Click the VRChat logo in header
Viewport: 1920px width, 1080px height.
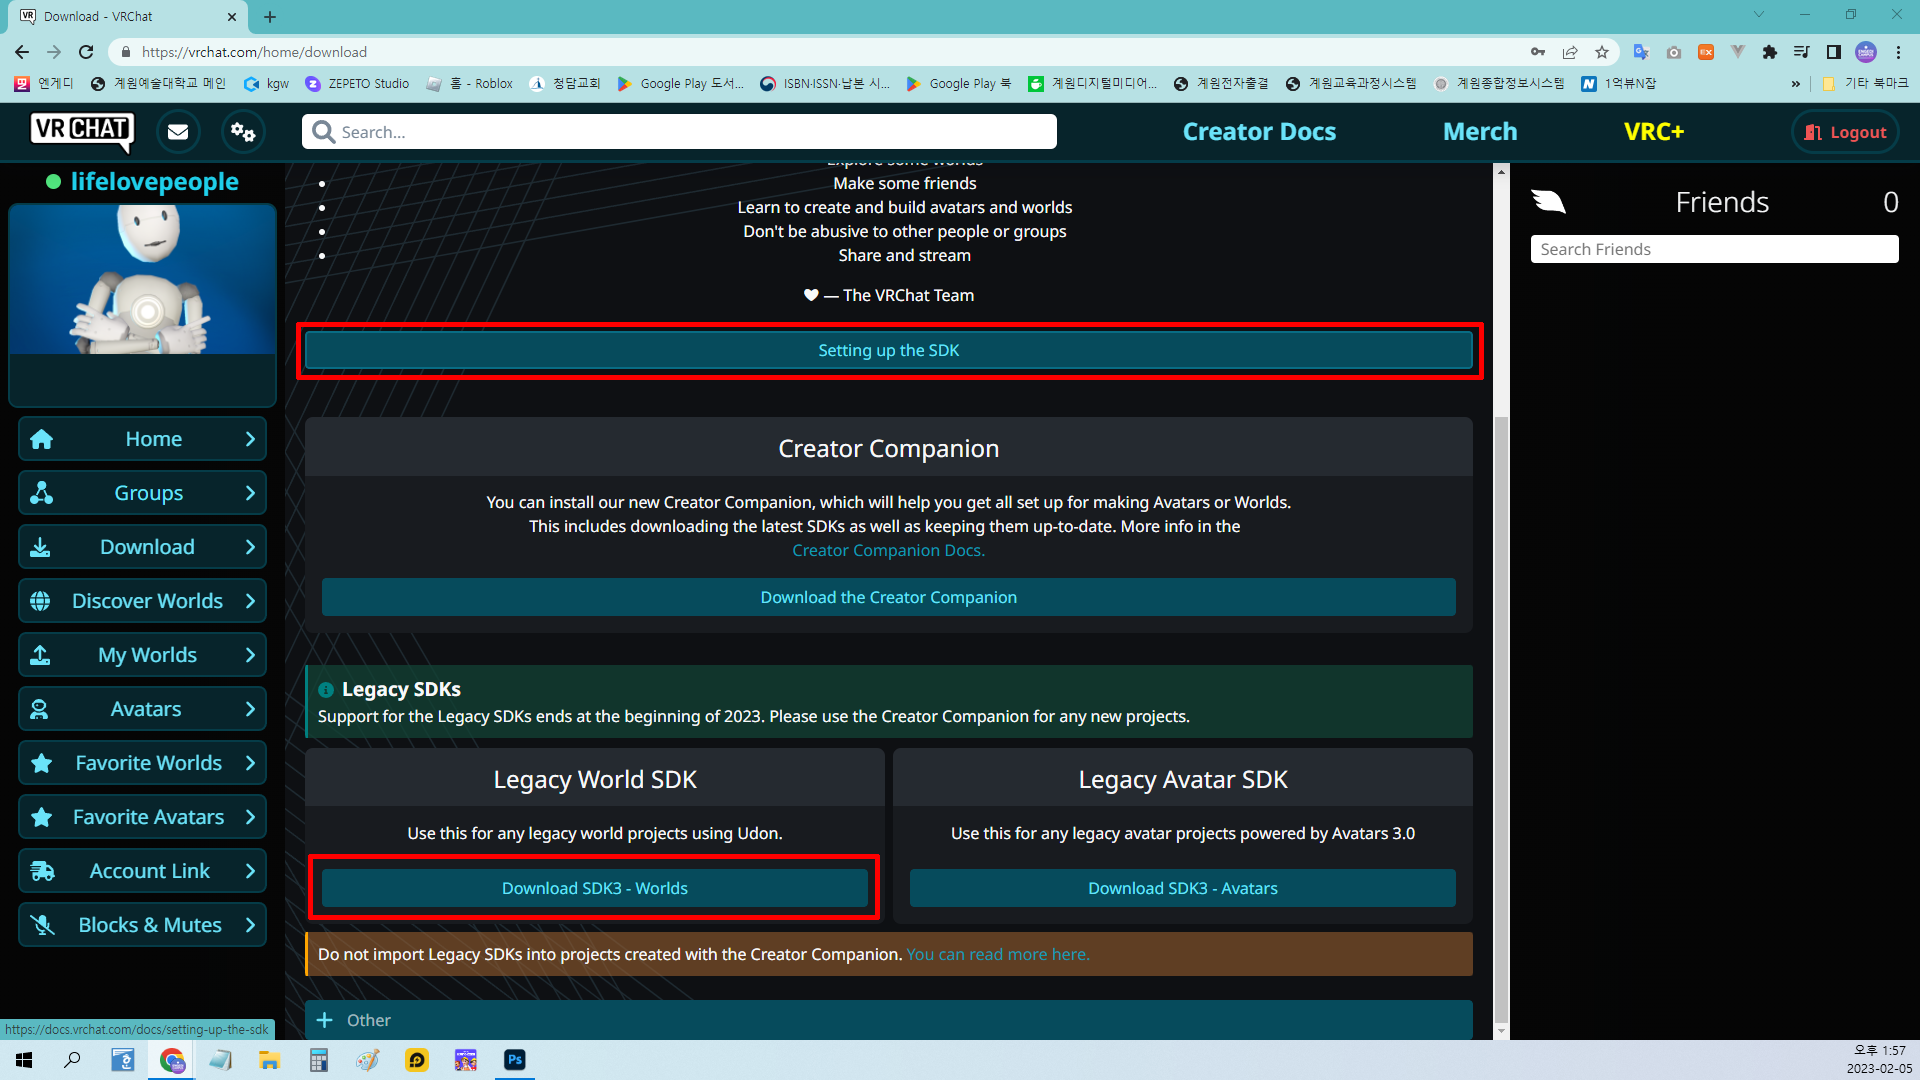pyautogui.click(x=82, y=131)
